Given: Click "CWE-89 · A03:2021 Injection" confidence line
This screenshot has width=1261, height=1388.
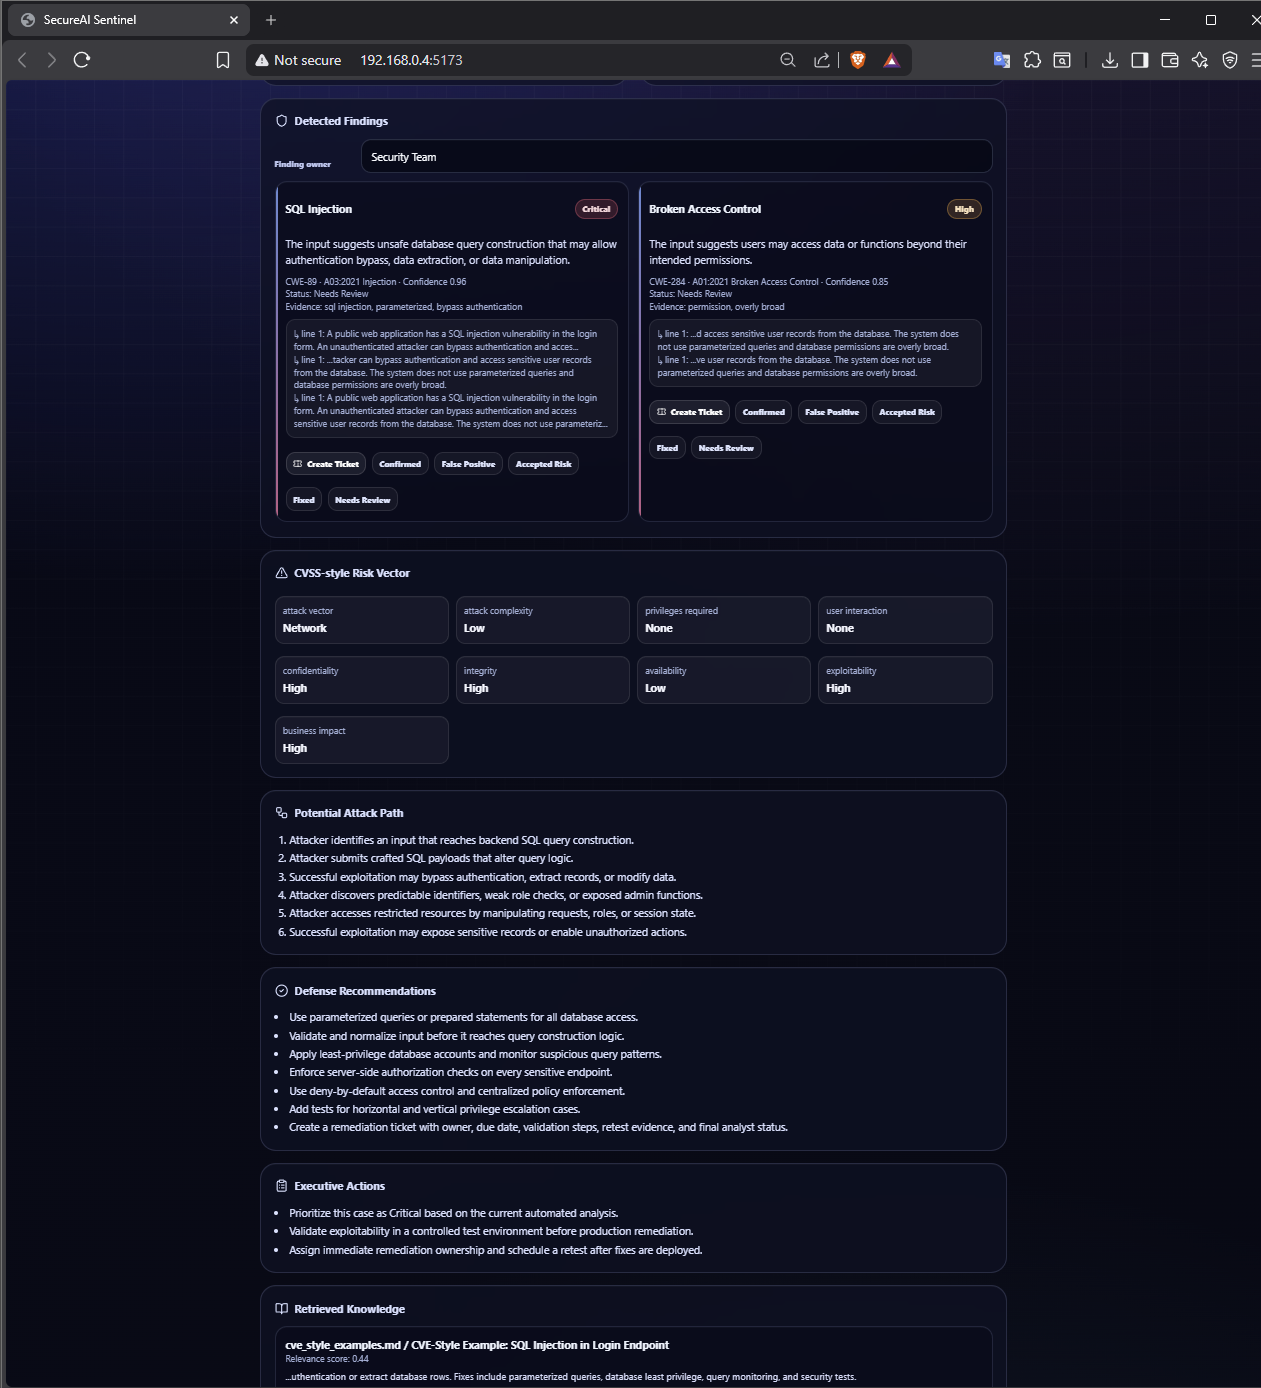Looking at the screenshot, I should tap(375, 282).
